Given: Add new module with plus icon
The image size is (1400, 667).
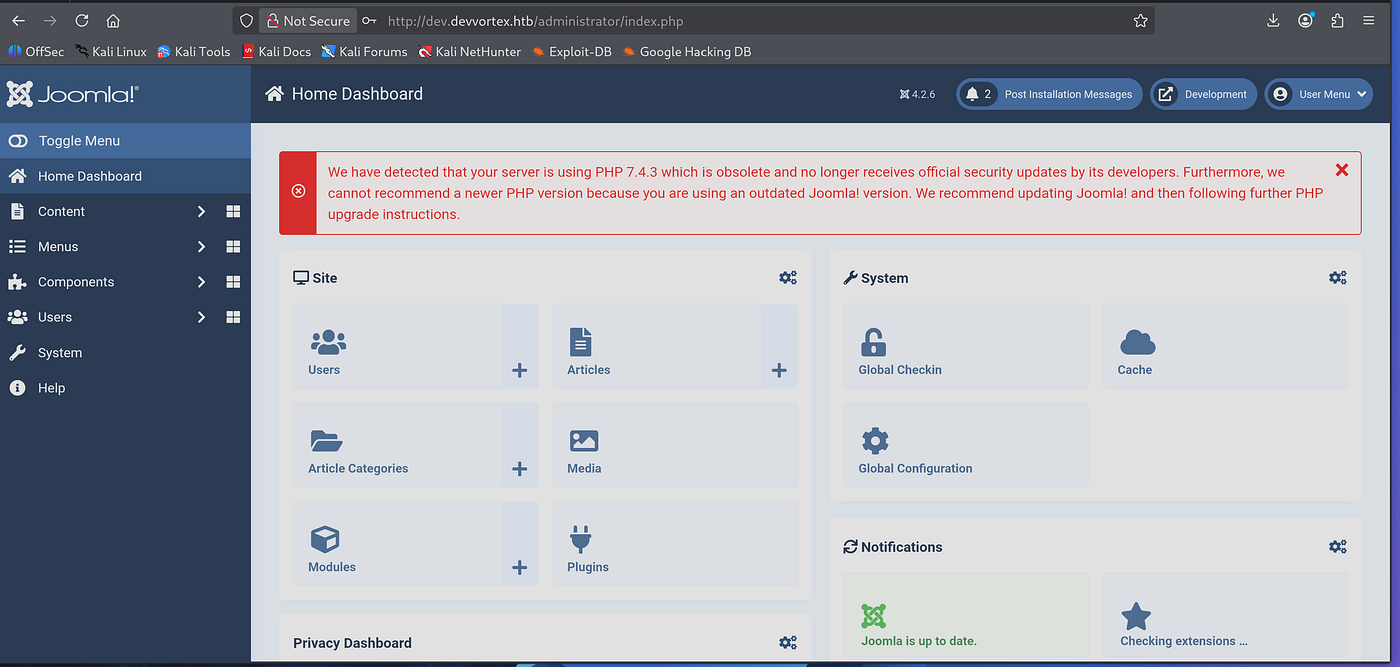Looking at the screenshot, I should coord(520,567).
